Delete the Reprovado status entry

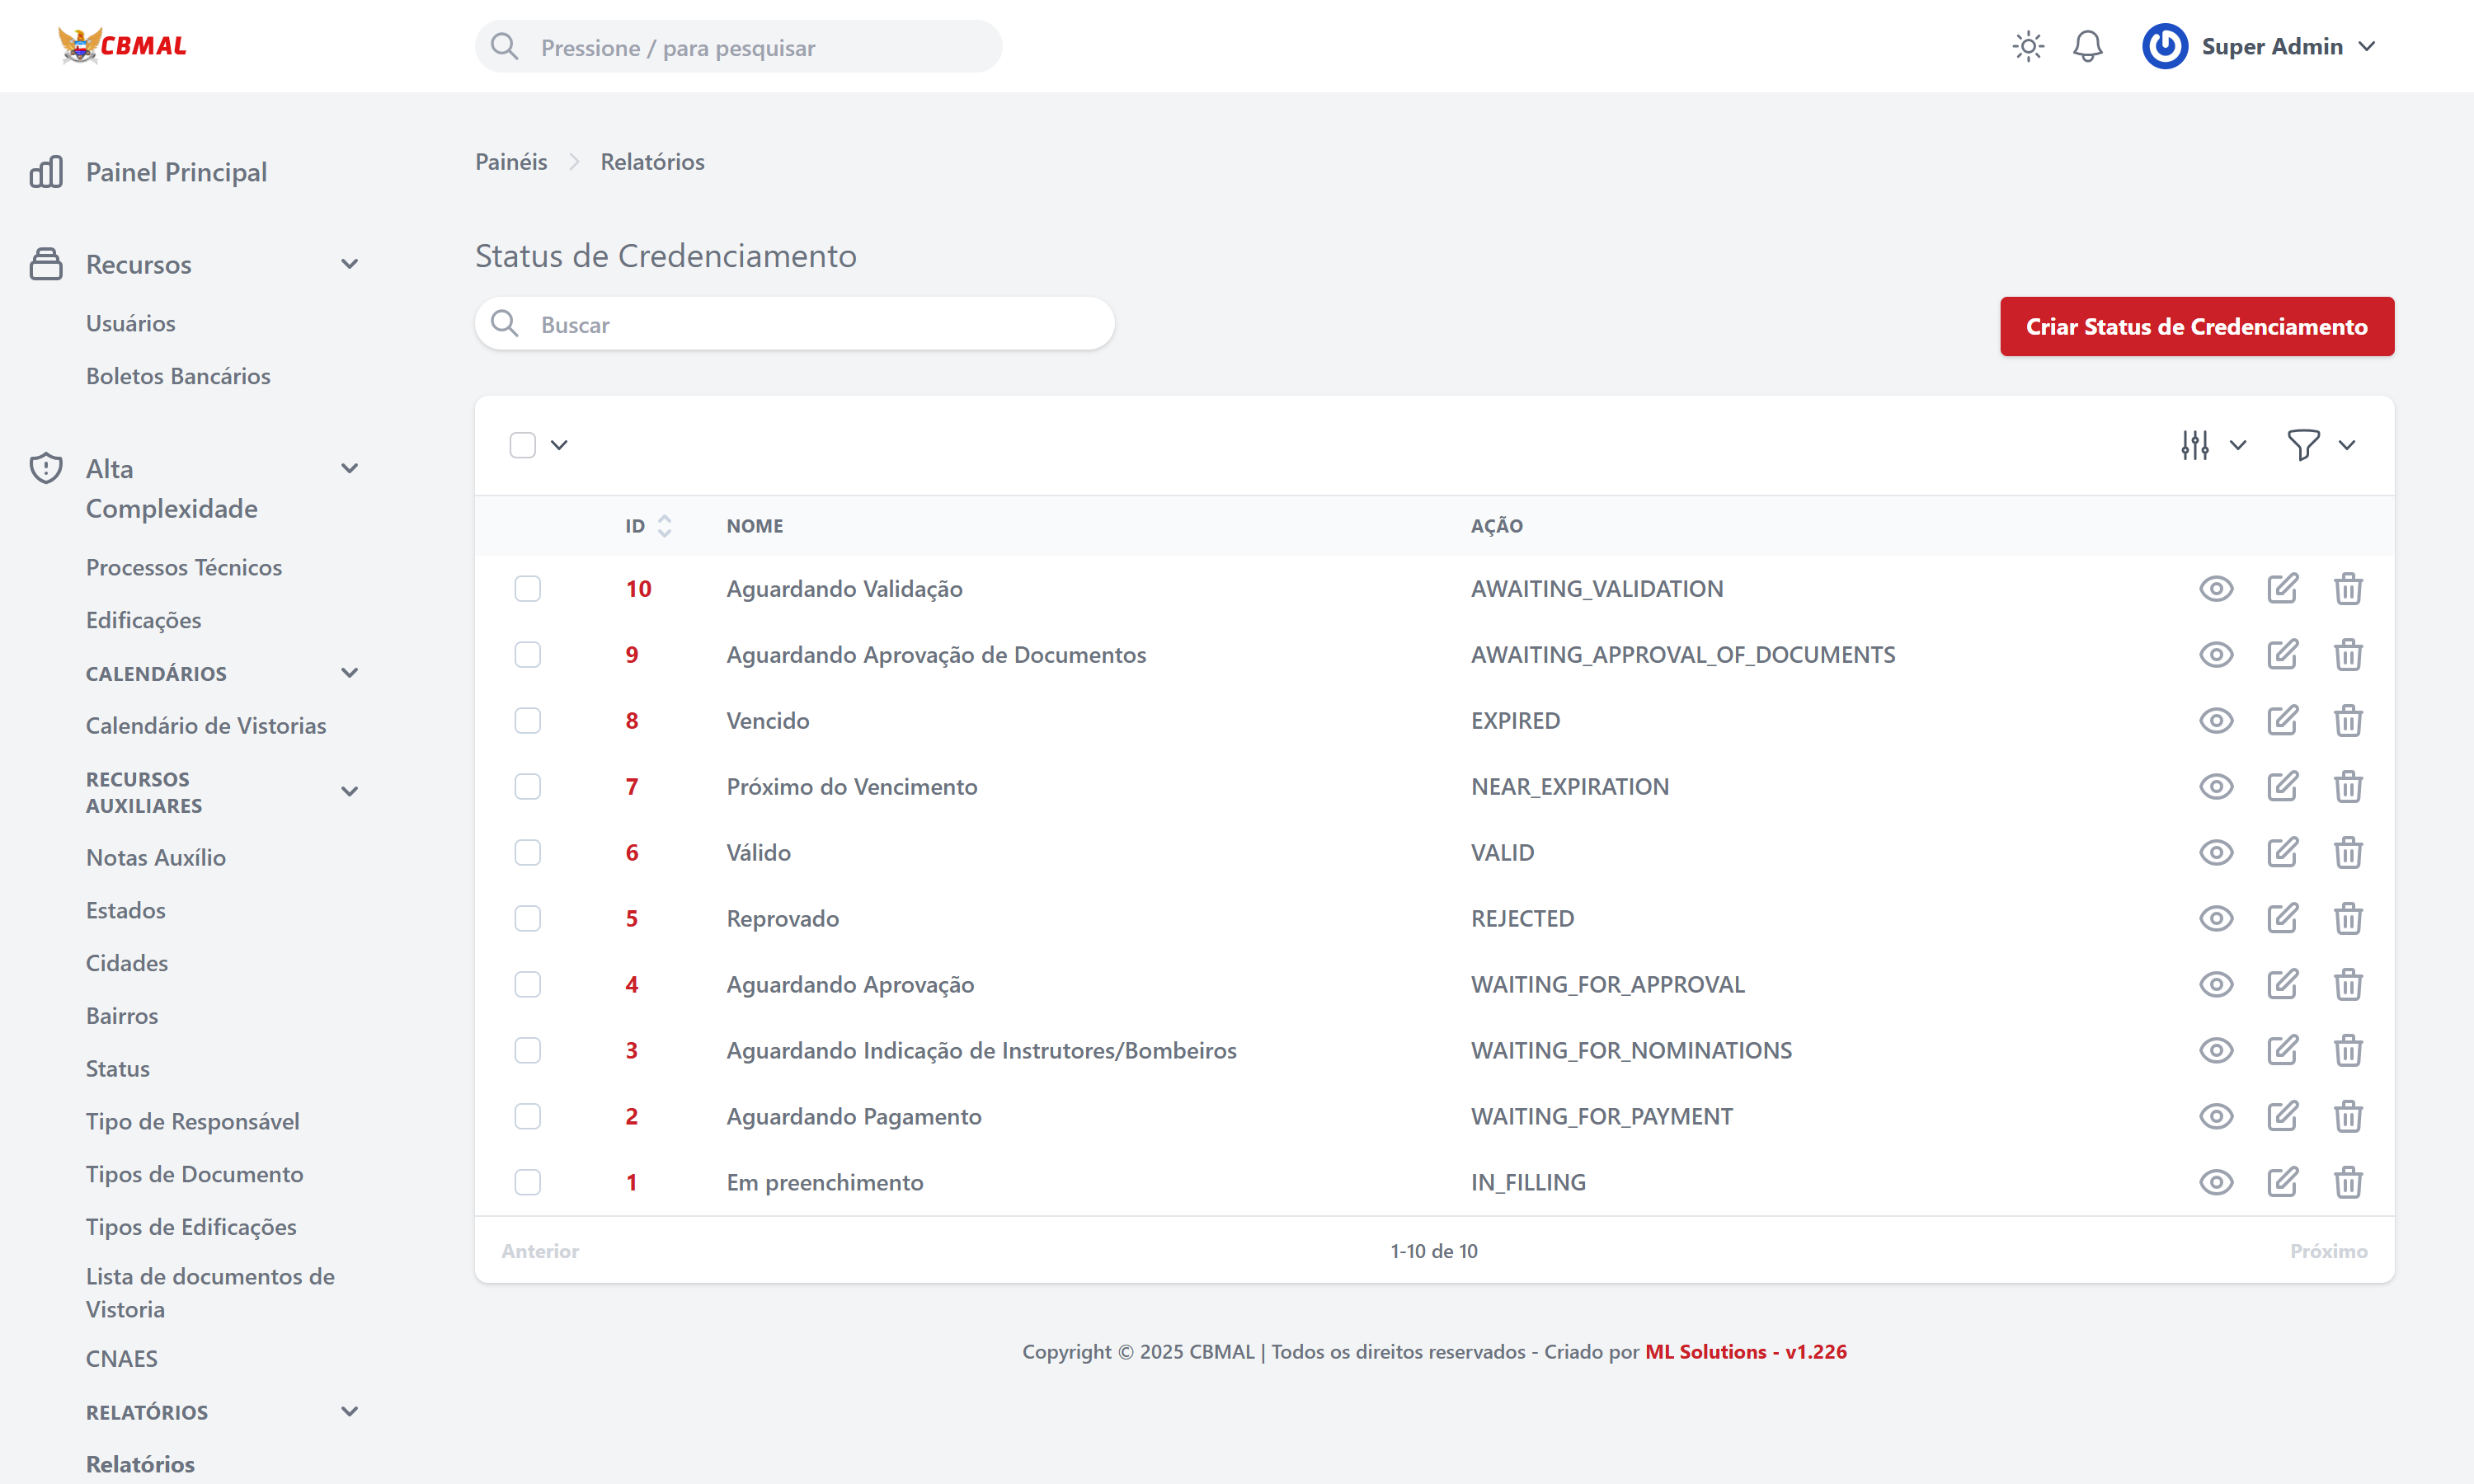coord(2349,918)
